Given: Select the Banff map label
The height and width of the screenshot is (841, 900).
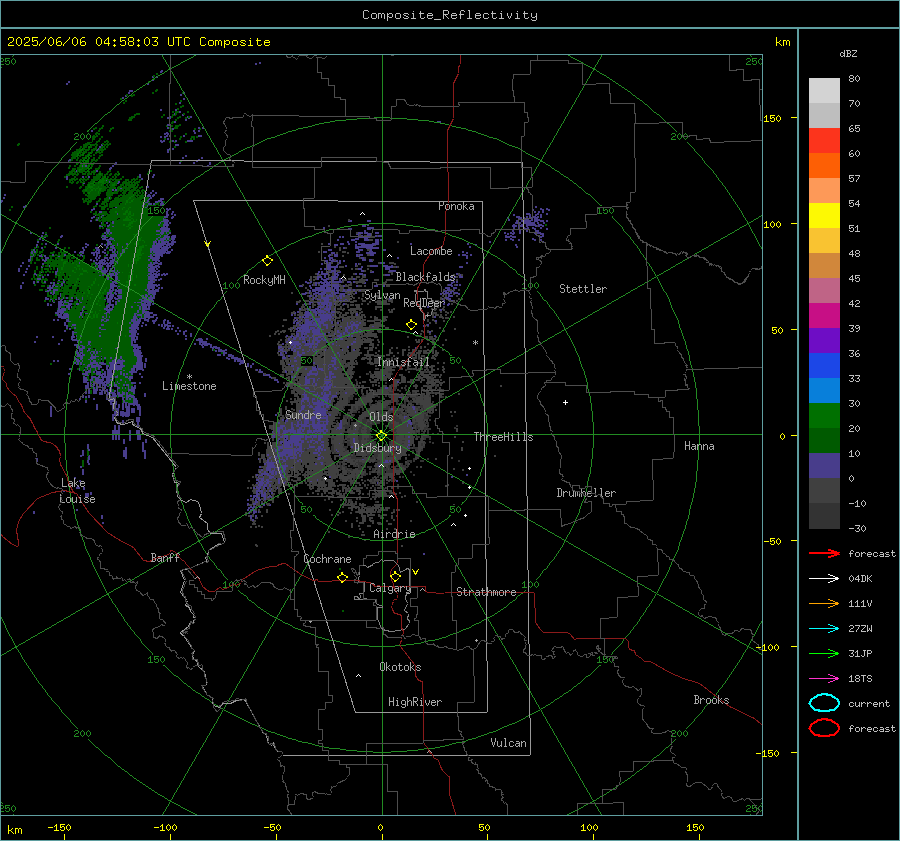Looking at the screenshot, I should [165, 557].
